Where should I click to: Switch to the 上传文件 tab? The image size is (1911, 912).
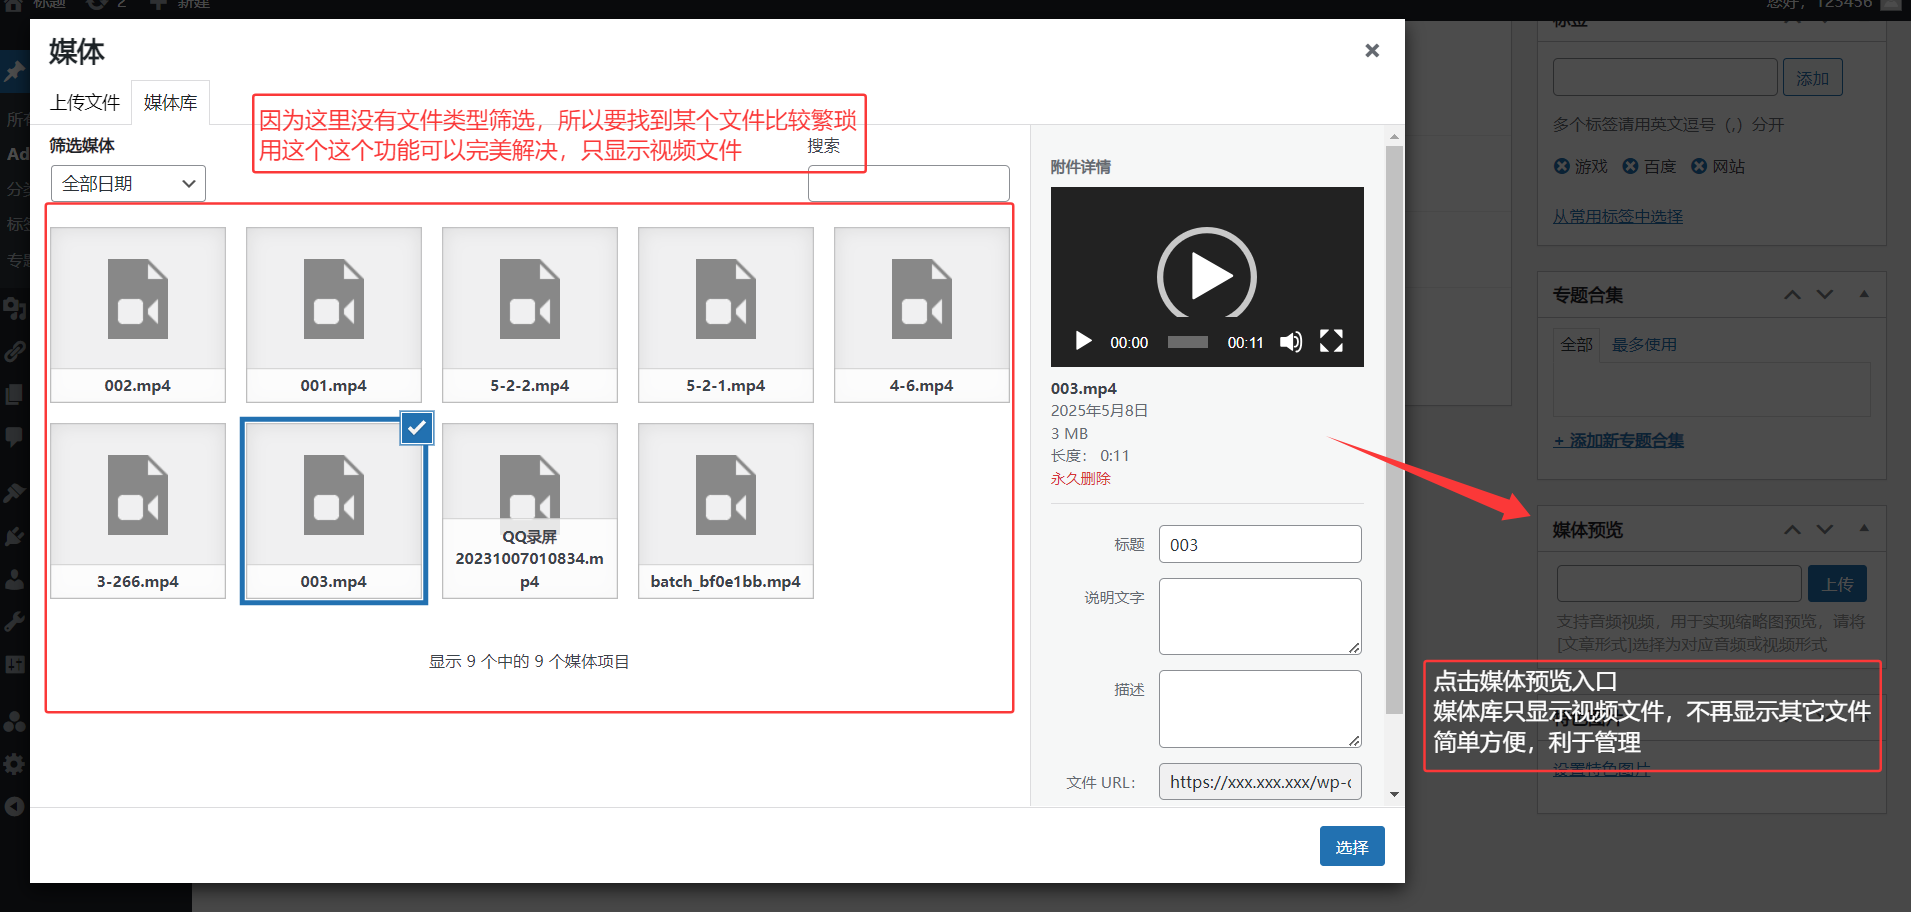pyautogui.click(x=85, y=103)
